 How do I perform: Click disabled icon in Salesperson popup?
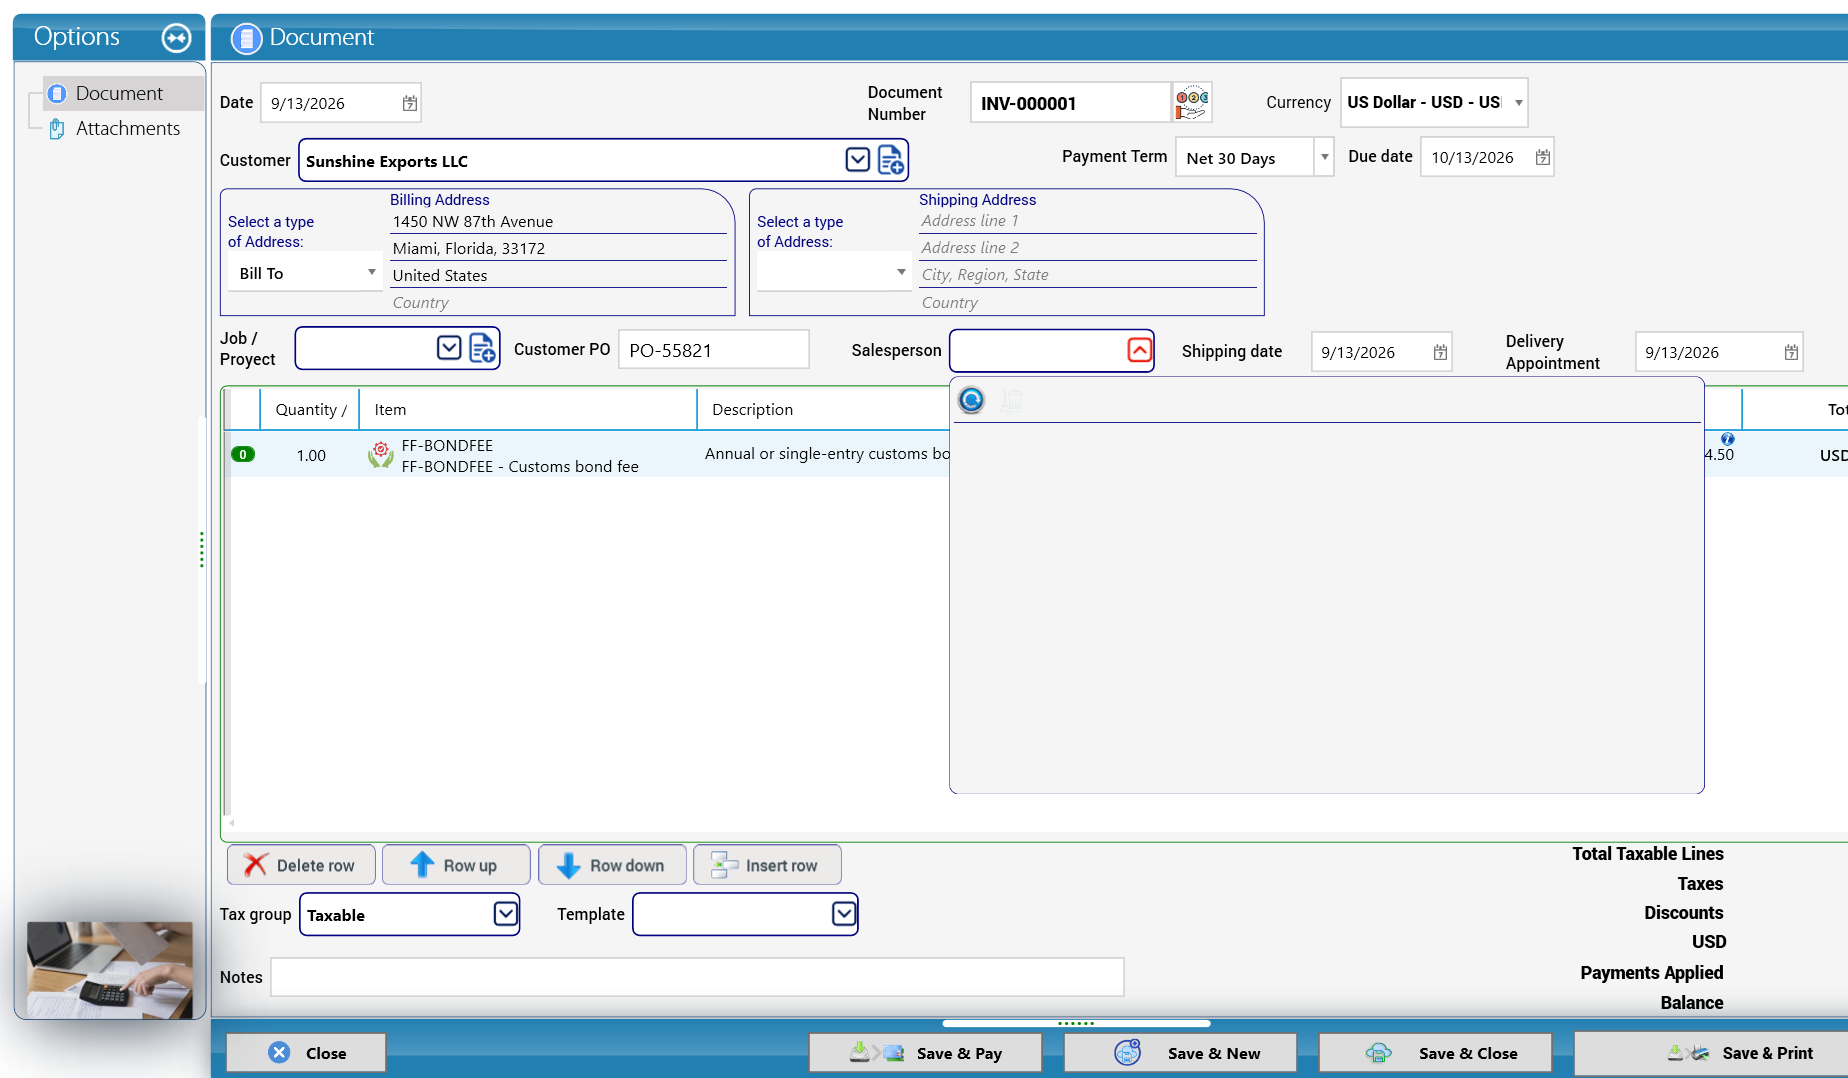pyautogui.click(x=1011, y=400)
